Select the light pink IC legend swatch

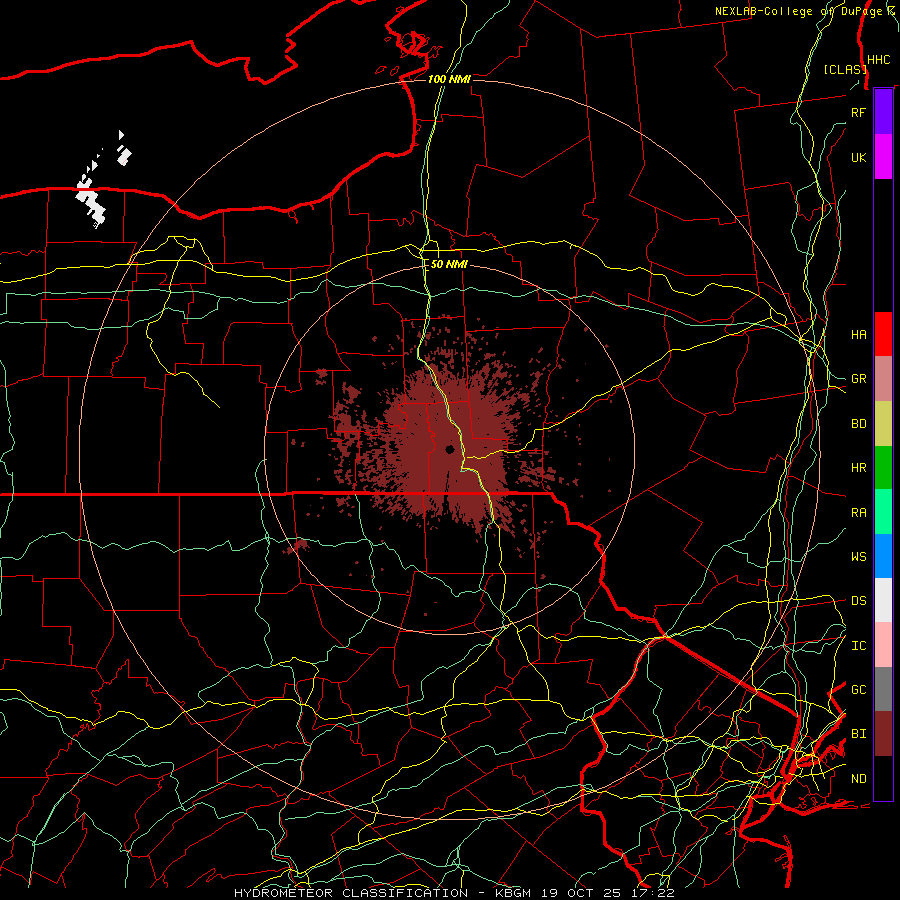click(883, 645)
